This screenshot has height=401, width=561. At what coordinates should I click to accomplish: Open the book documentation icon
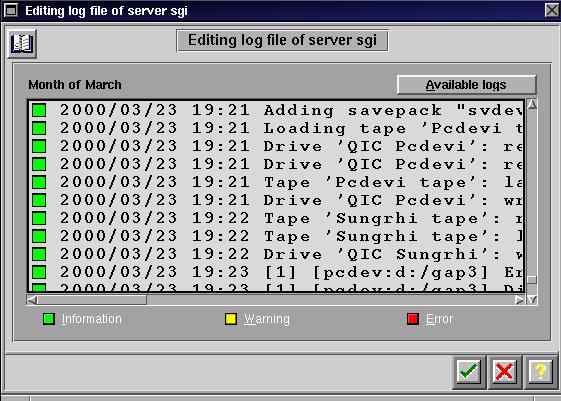22,44
